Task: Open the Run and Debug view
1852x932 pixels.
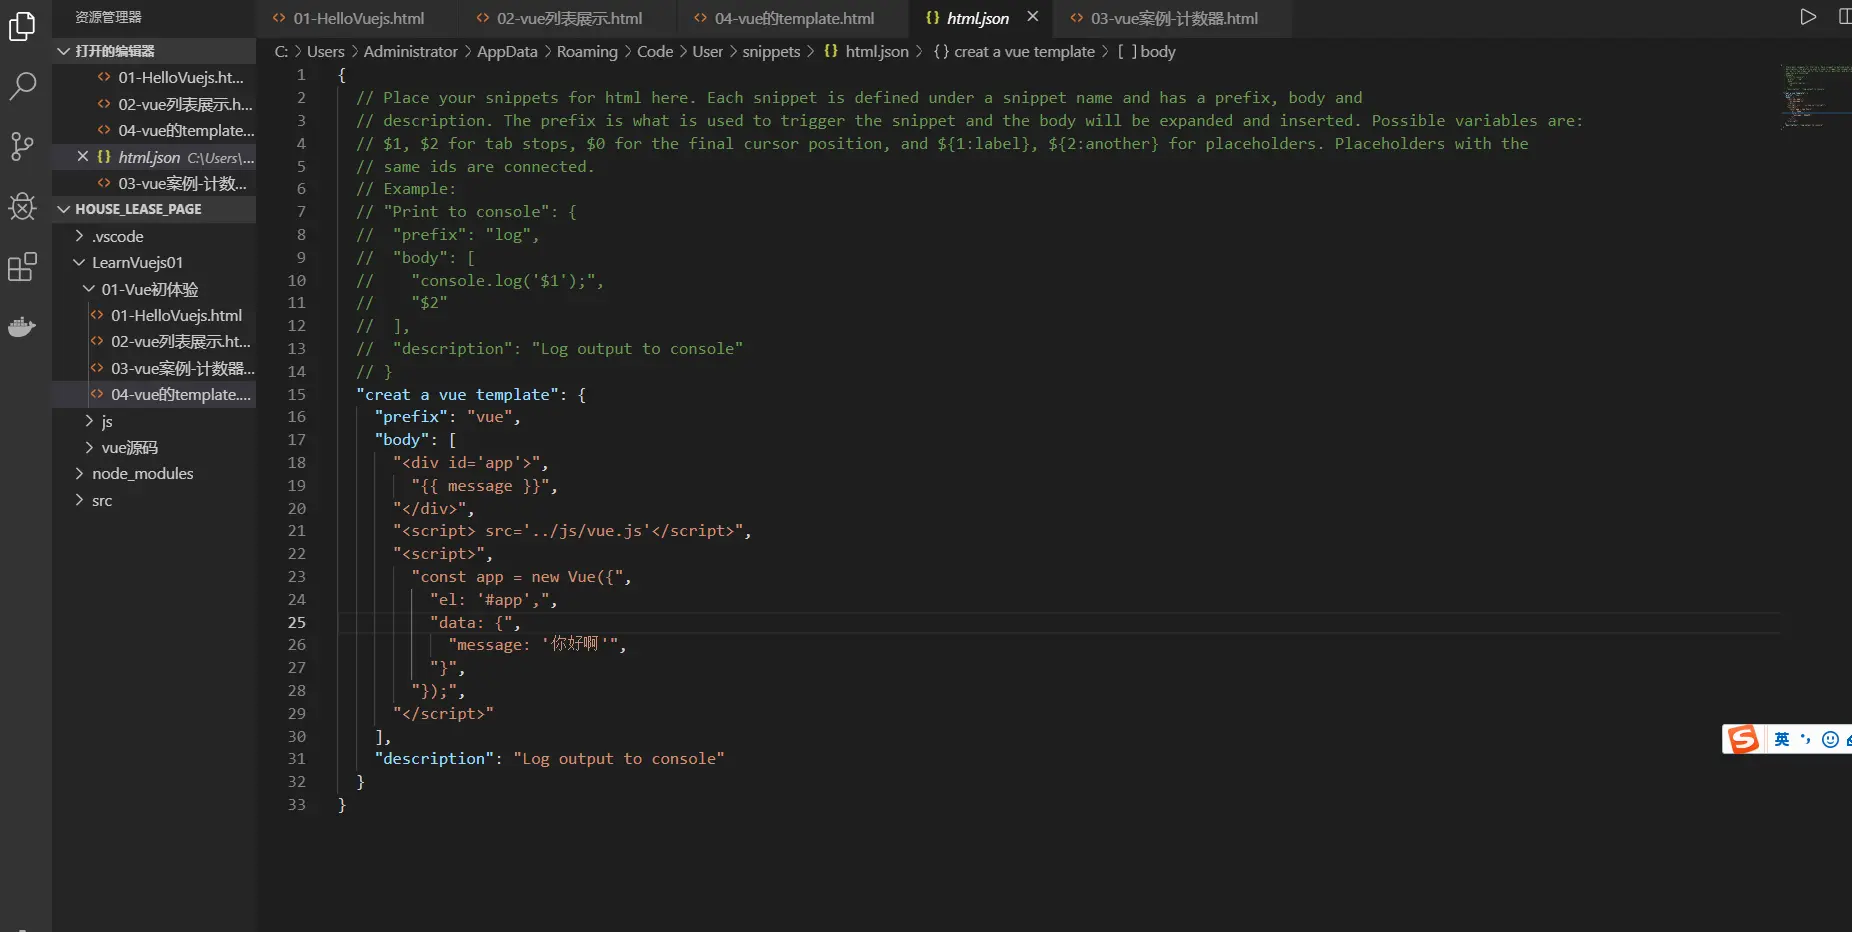Action: pyautogui.click(x=22, y=207)
